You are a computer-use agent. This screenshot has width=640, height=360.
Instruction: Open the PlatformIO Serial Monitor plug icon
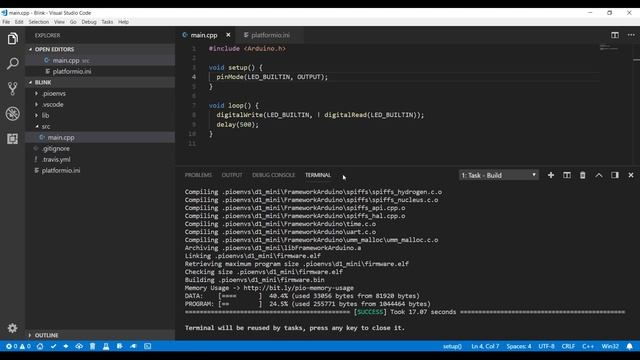[133, 346]
